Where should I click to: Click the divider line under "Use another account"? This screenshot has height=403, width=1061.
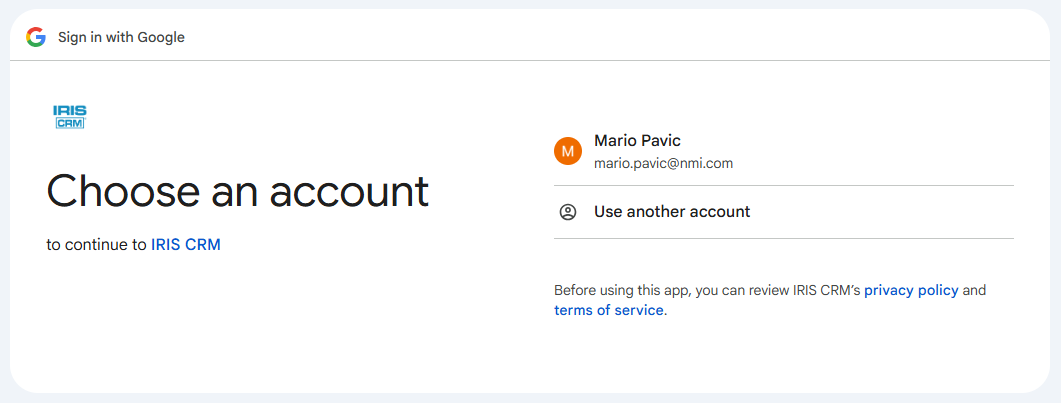click(x=783, y=238)
